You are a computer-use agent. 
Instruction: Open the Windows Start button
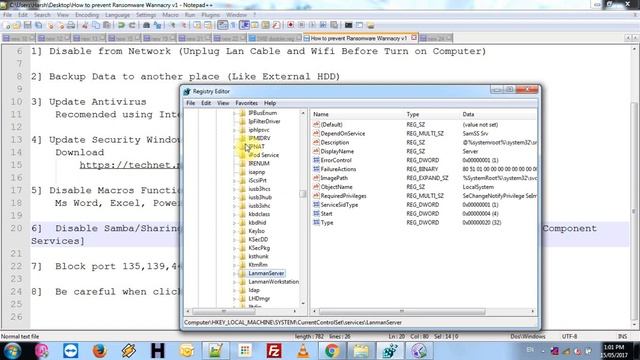11,351
